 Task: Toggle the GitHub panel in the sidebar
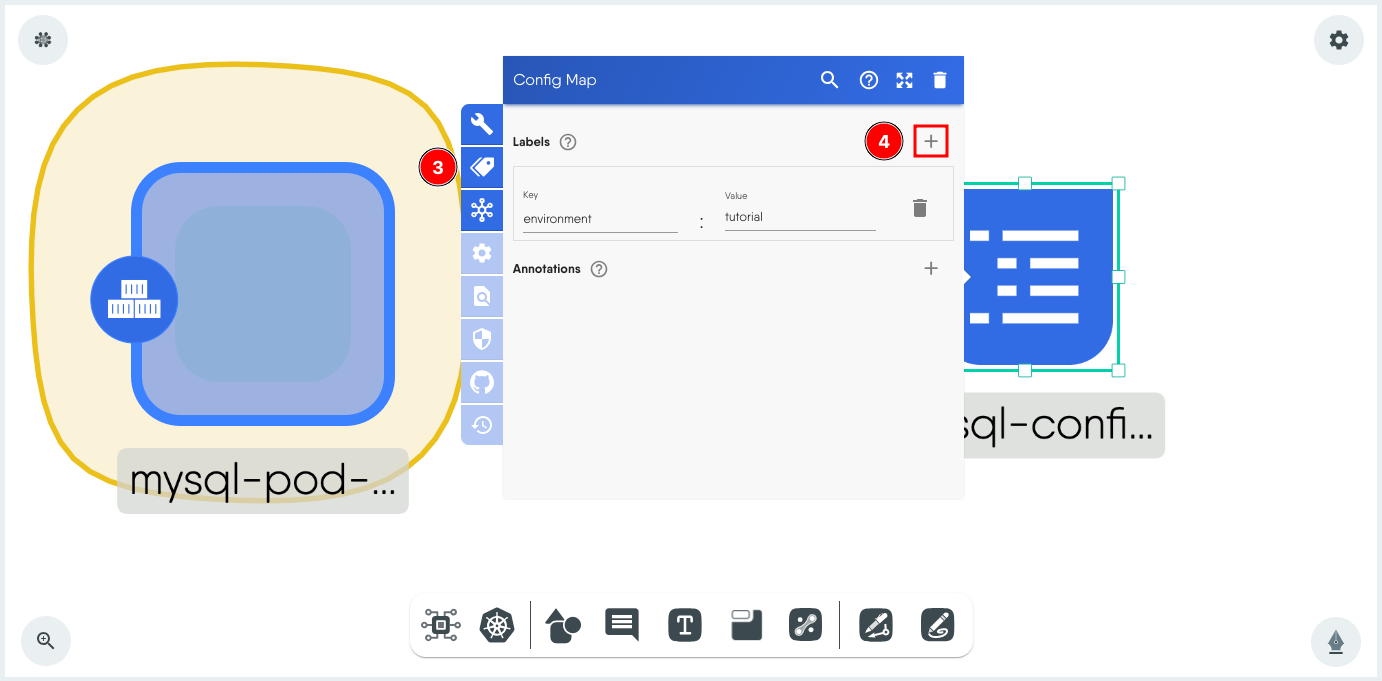[x=482, y=382]
